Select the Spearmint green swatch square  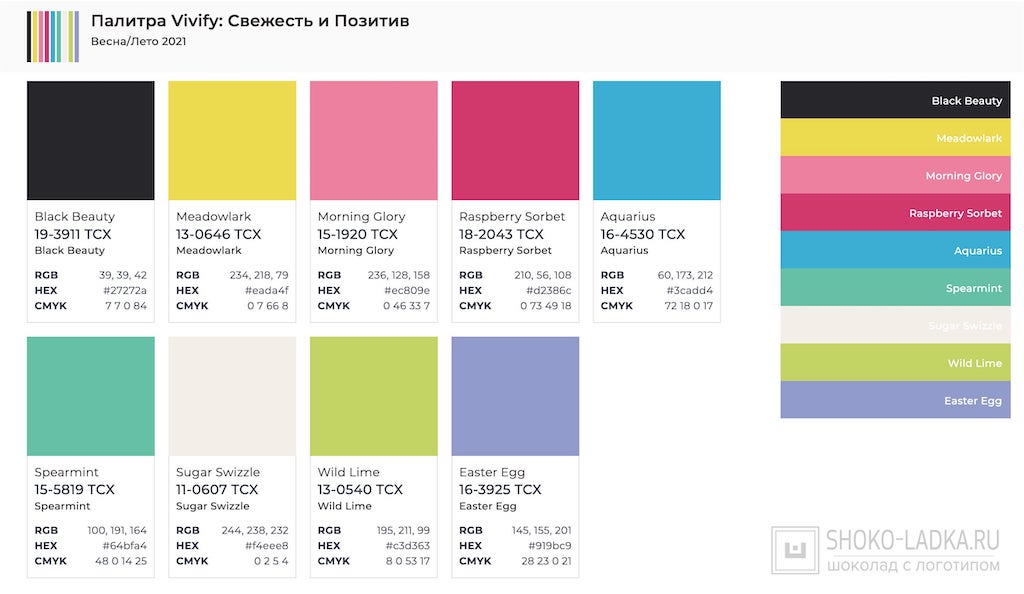(x=91, y=396)
